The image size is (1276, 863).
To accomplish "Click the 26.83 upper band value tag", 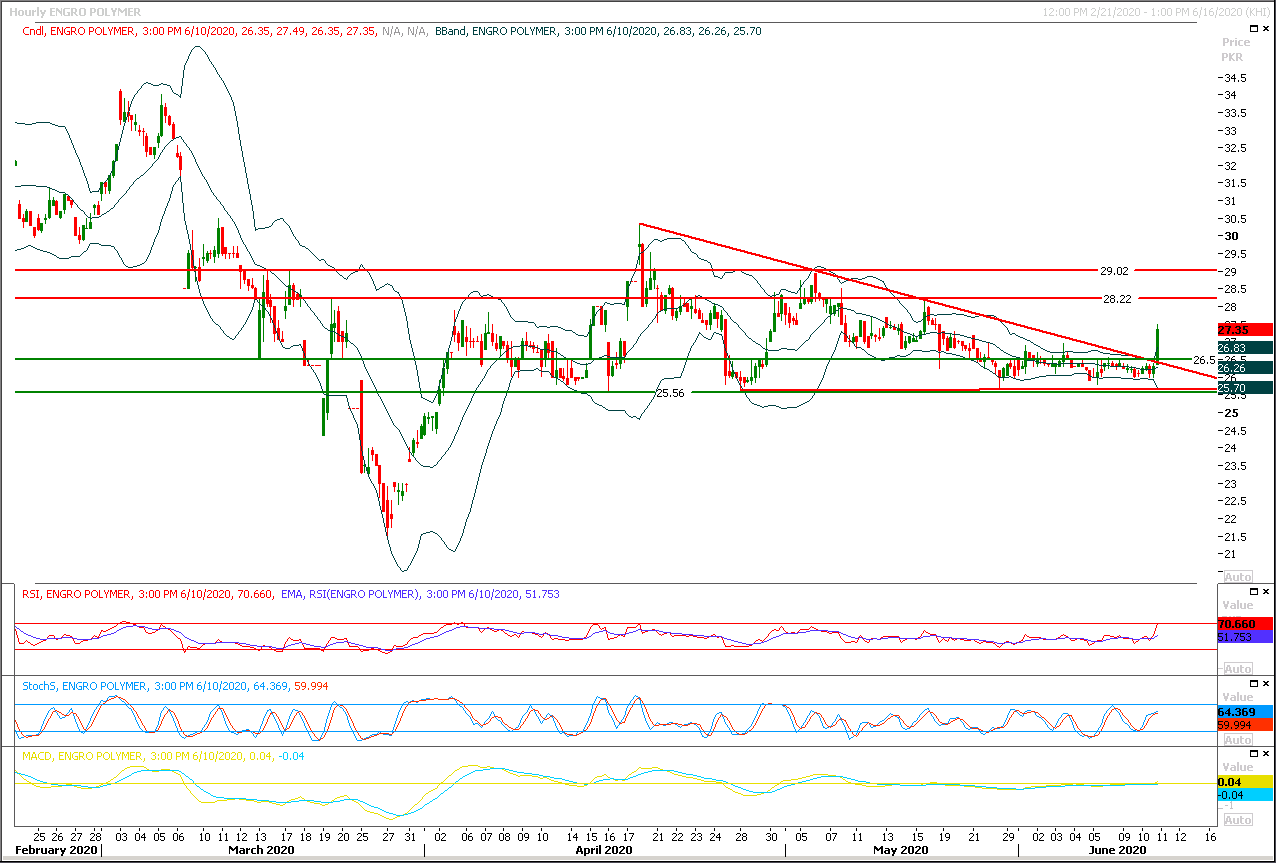I will [1244, 347].
